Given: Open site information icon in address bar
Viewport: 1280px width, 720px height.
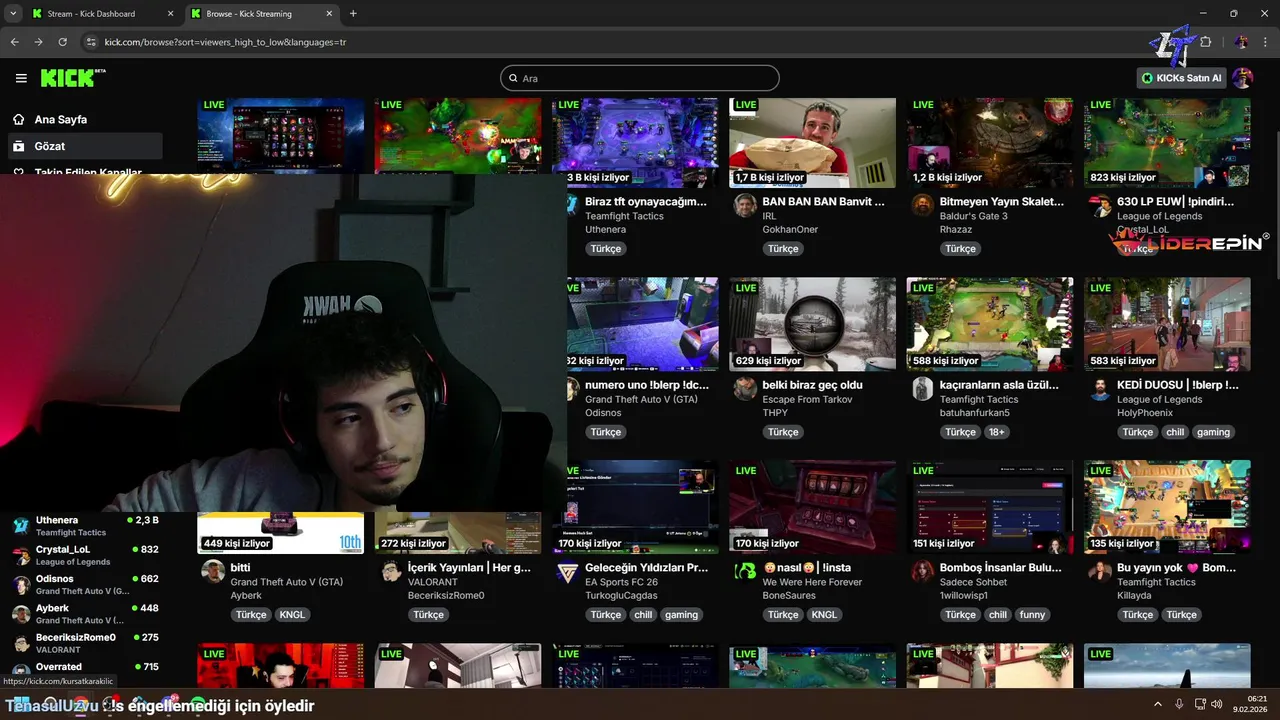Looking at the screenshot, I should 91,42.
